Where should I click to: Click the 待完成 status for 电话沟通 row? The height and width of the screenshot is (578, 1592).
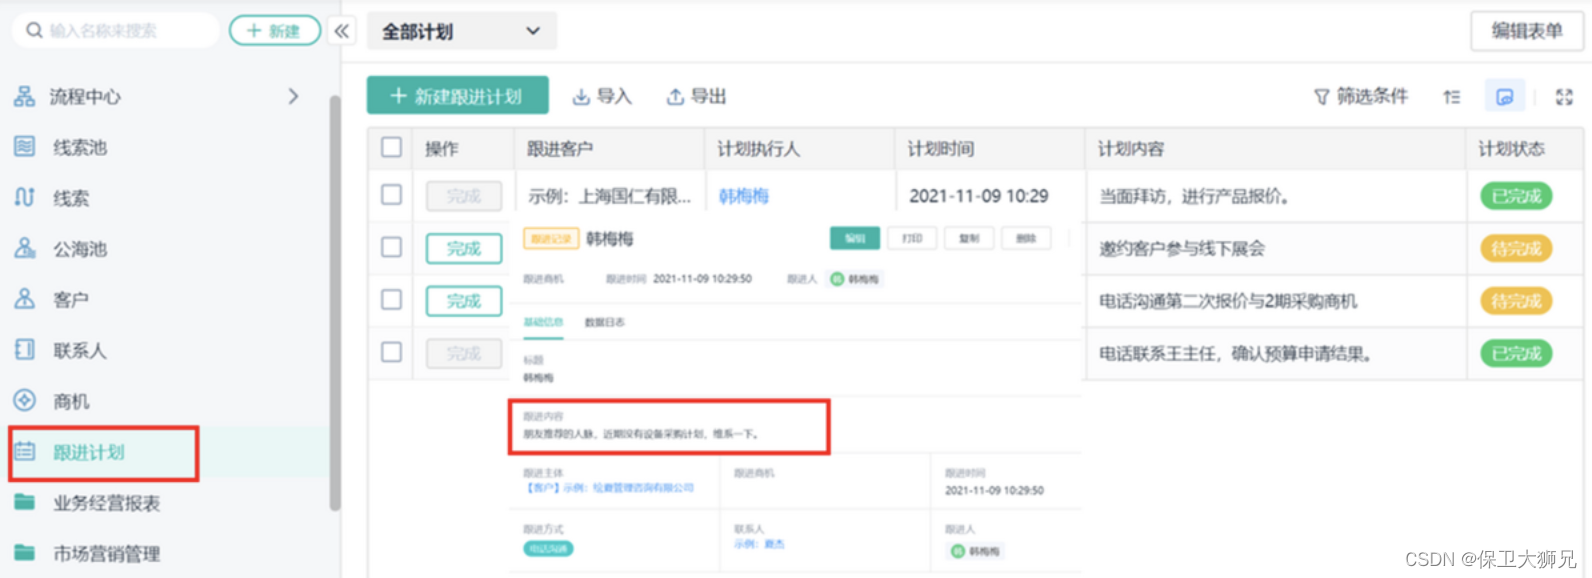coord(1516,300)
